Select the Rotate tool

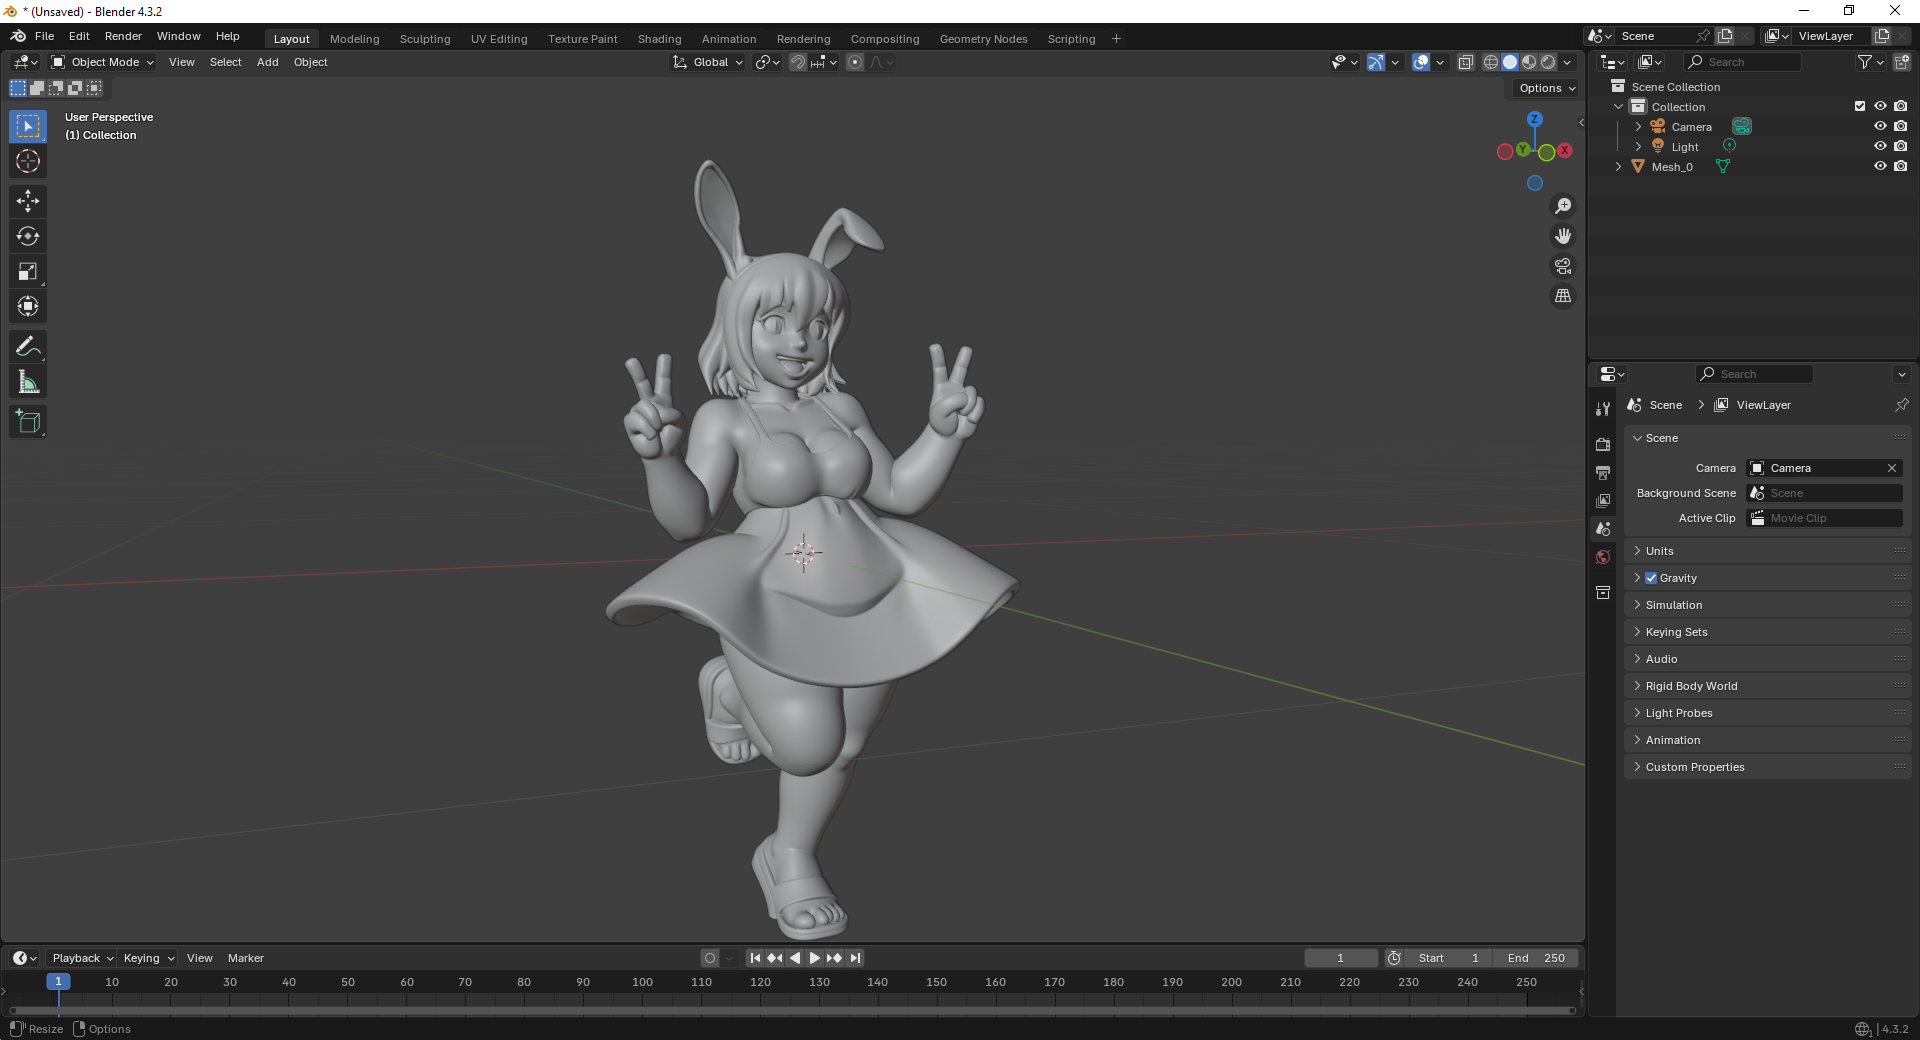28,236
